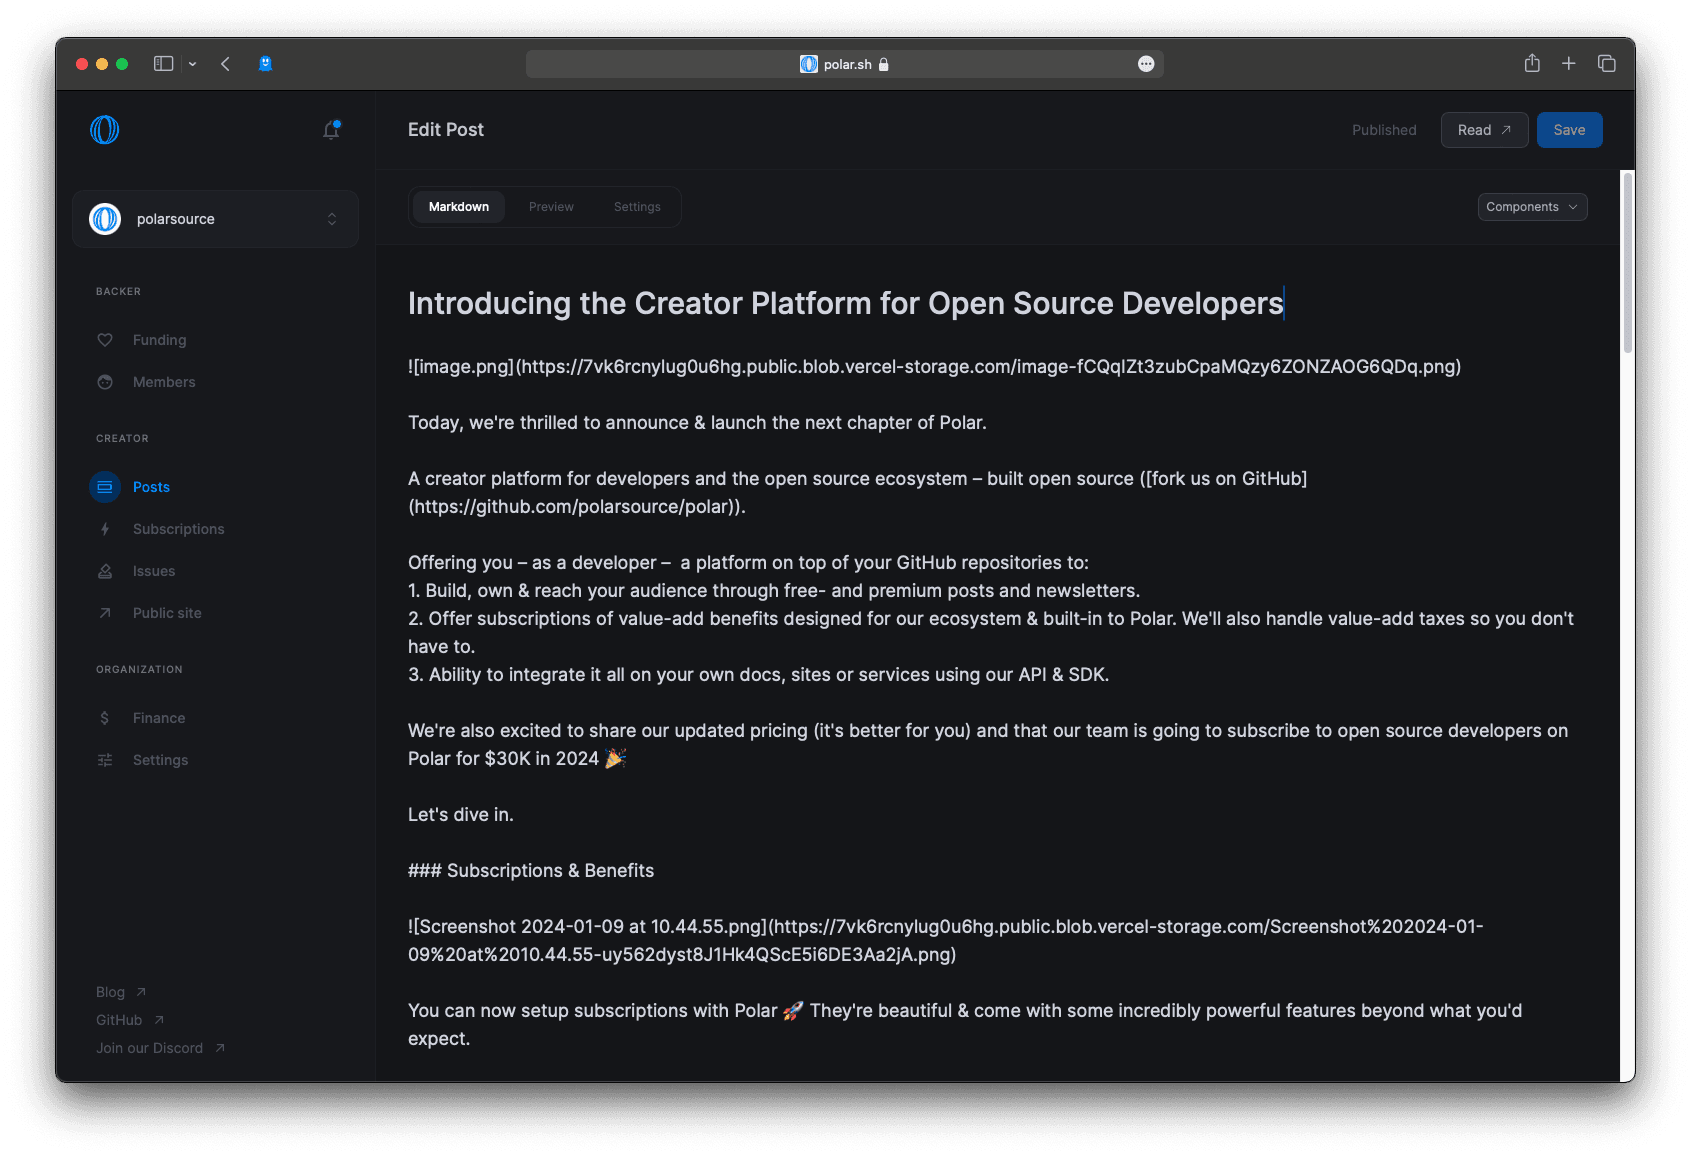Click the editor vertical scrollbar
This screenshot has width=1691, height=1156.
pos(1627,262)
